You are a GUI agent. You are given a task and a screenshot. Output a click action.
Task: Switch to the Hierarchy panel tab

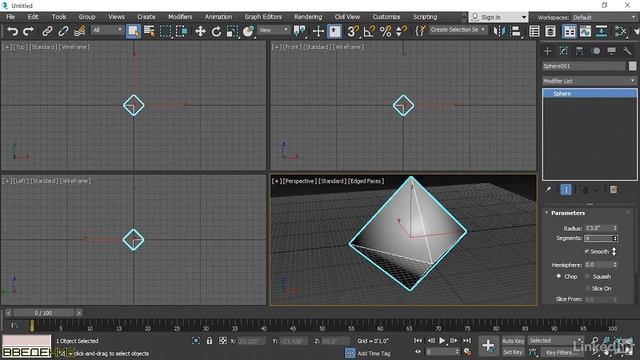tap(580, 51)
